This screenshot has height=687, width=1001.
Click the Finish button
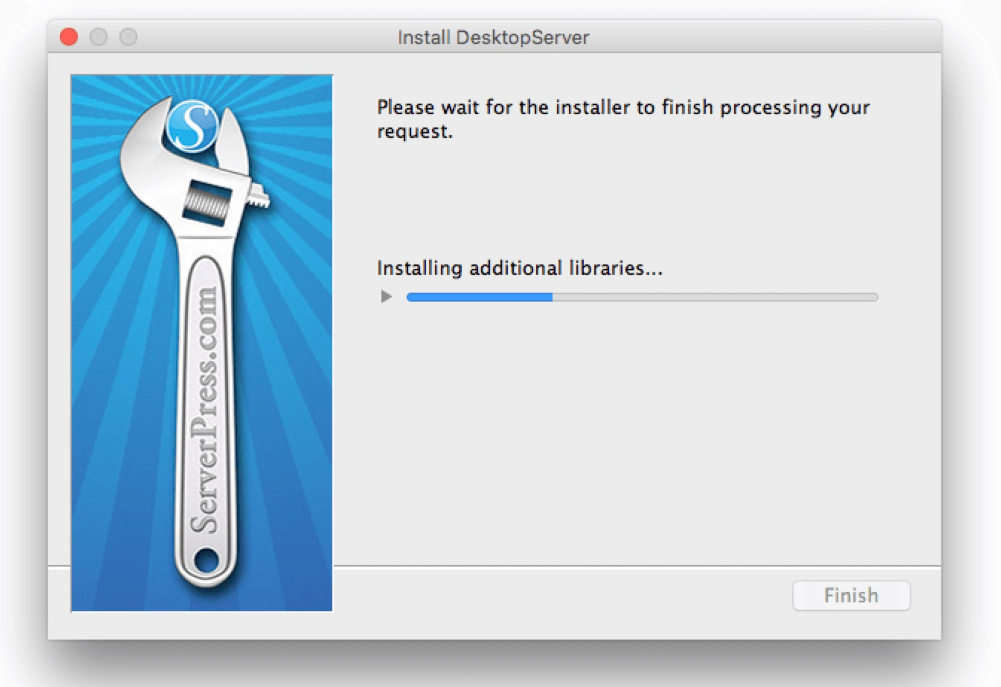pyautogui.click(x=851, y=596)
